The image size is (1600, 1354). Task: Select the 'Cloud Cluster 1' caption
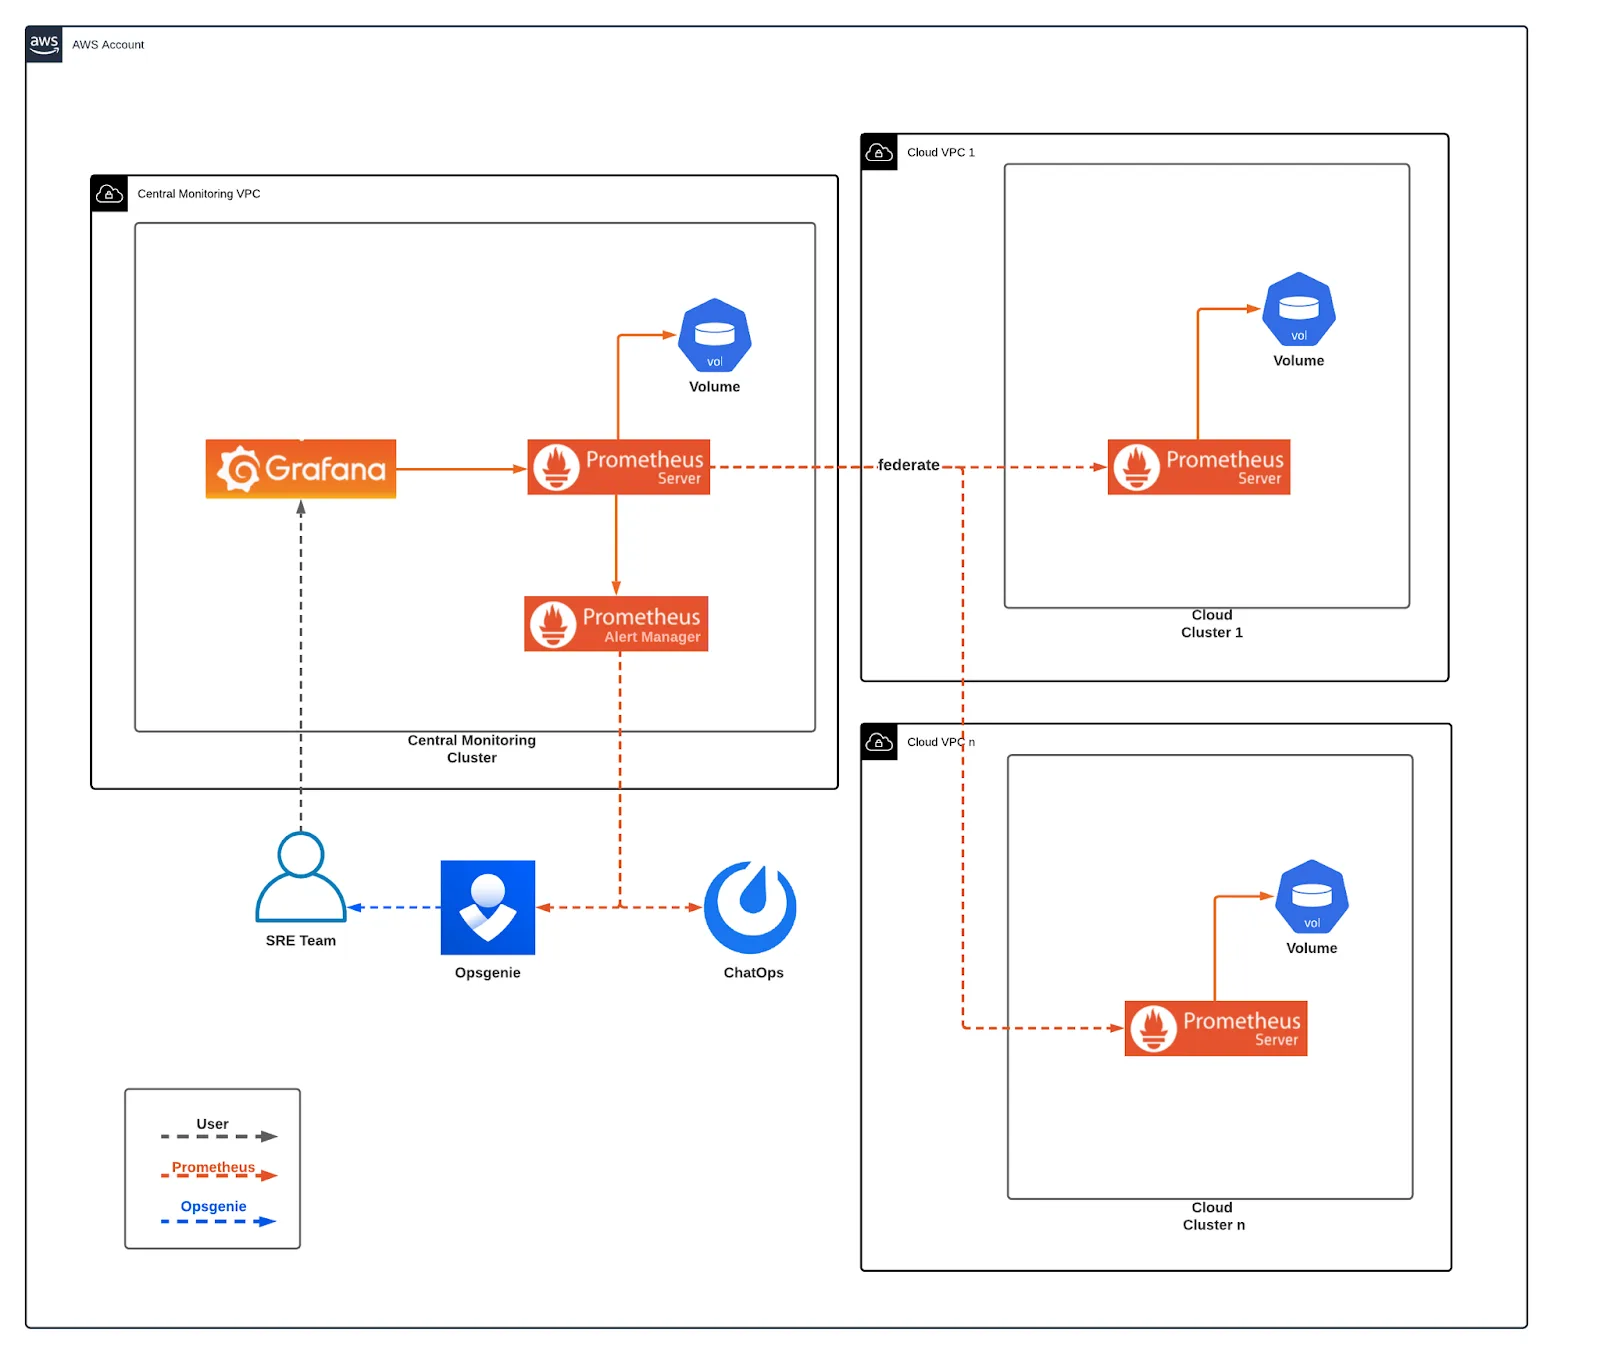click(x=1212, y=624)
